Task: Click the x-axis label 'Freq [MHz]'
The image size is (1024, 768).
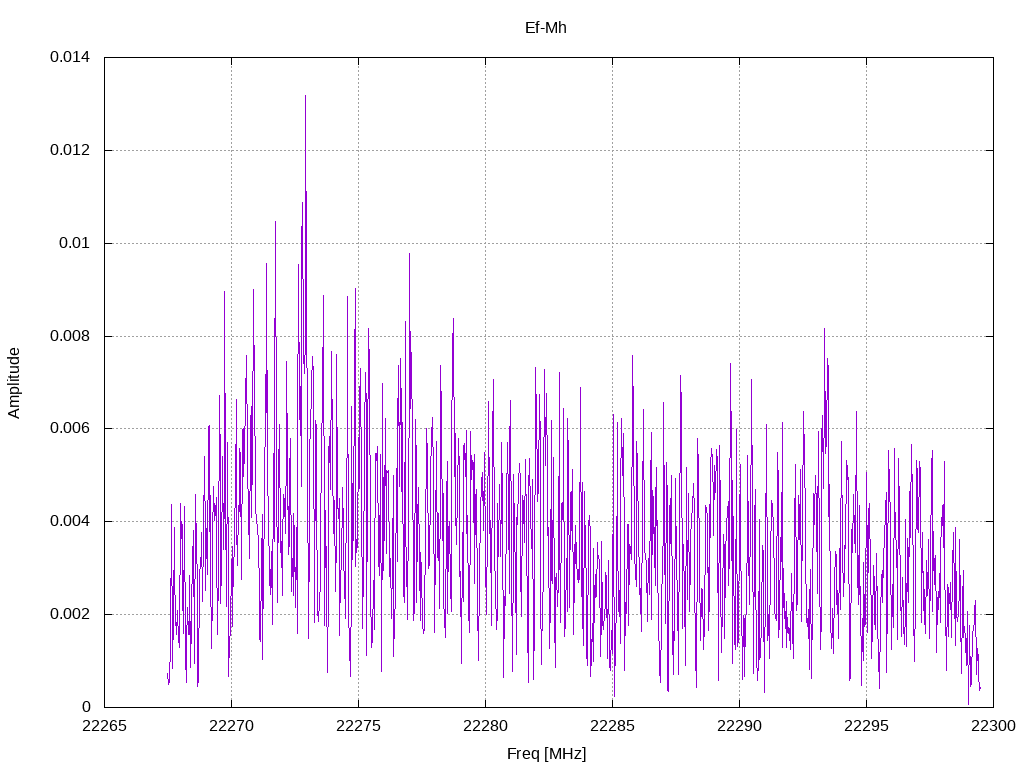Action: coord(546,754)
